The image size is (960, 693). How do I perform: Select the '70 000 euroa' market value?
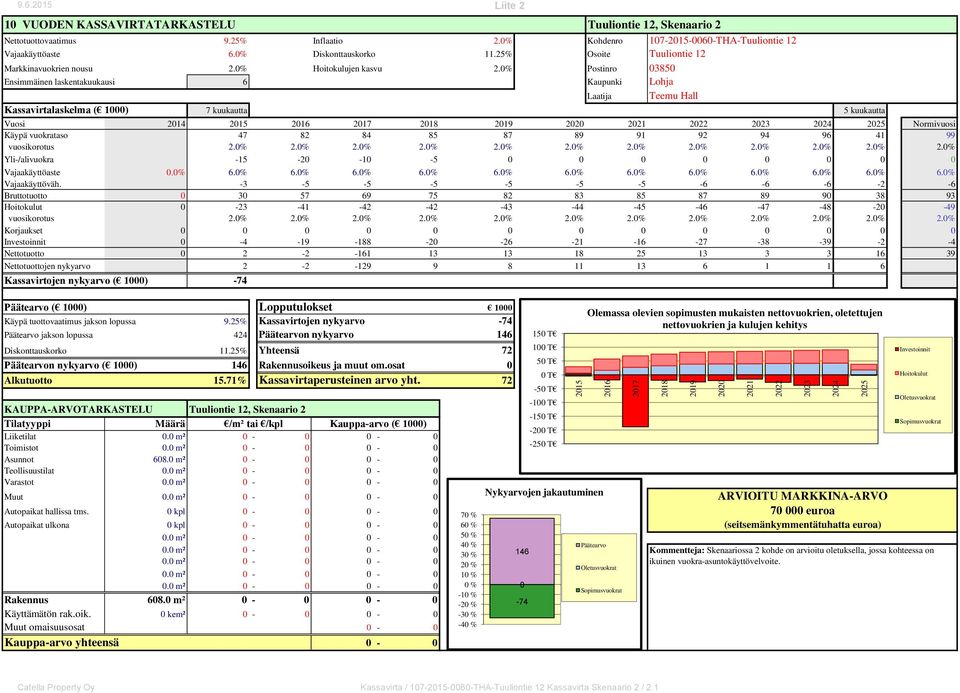(802, 511)
